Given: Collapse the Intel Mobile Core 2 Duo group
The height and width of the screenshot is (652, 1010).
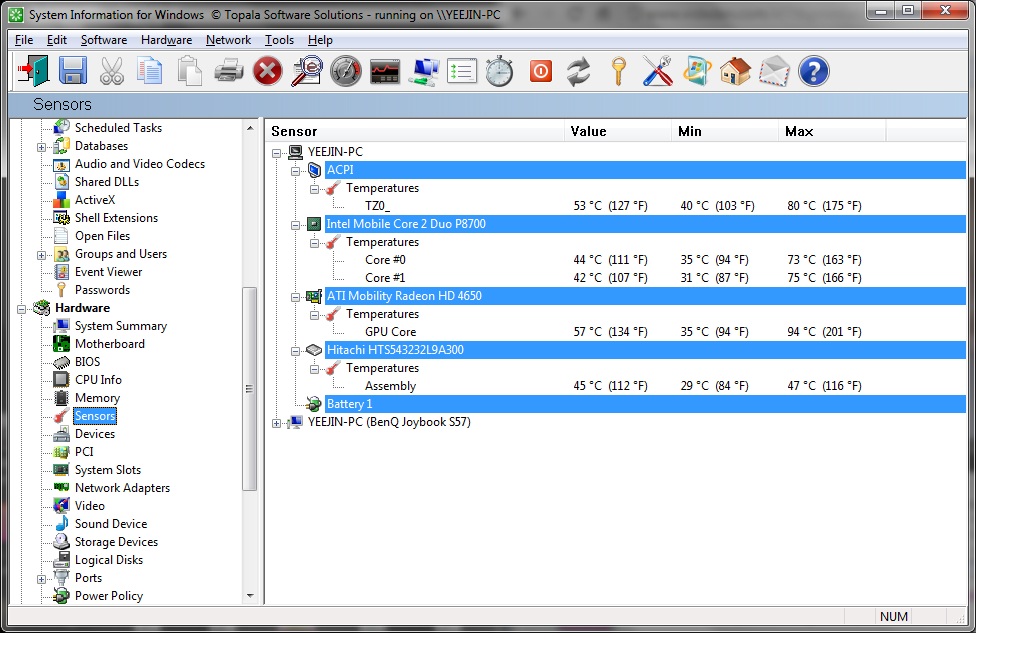Looking at the screenshot, I should (295, 225).
